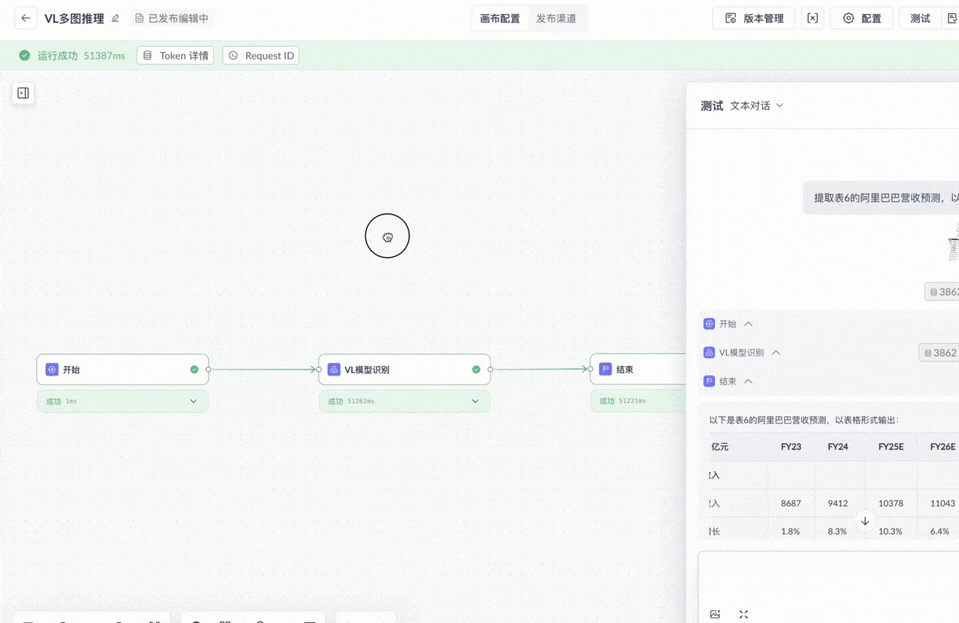Click the 1.8% table cell
The image size is (959, 623).
(x=790, y=531)
